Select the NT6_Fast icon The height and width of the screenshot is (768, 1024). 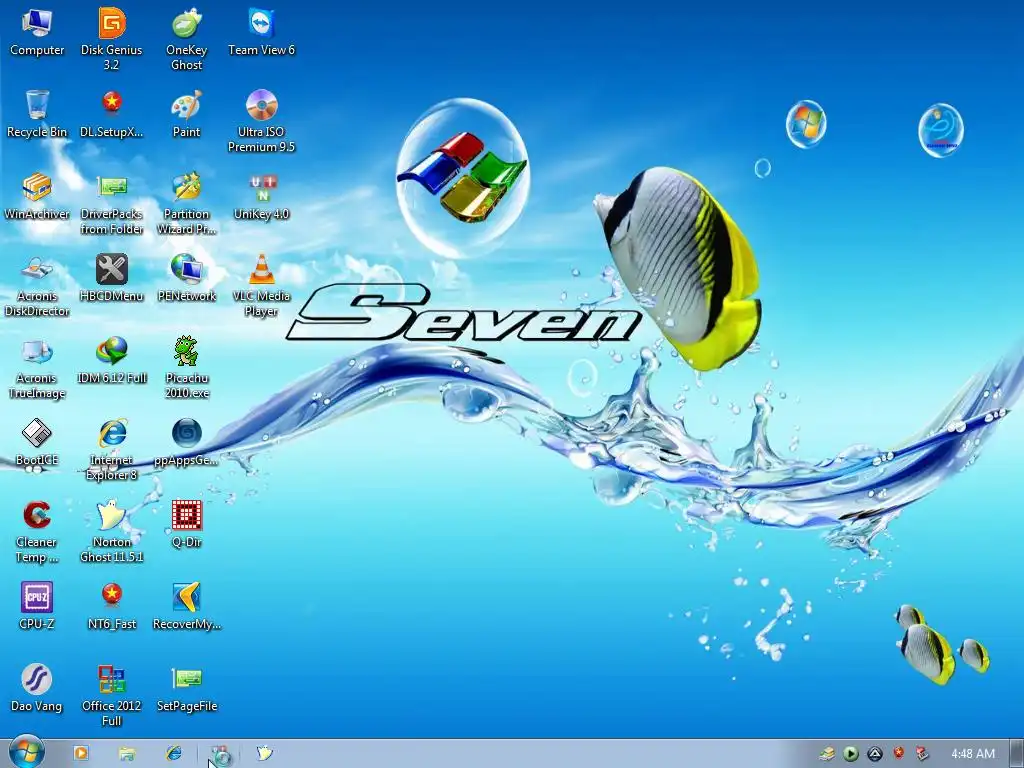click(x=112, y=607)
